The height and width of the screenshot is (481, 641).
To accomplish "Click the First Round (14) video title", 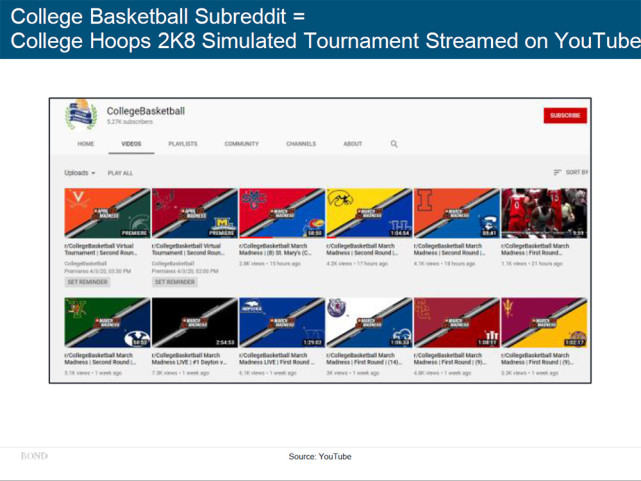I will click(365, 359).
